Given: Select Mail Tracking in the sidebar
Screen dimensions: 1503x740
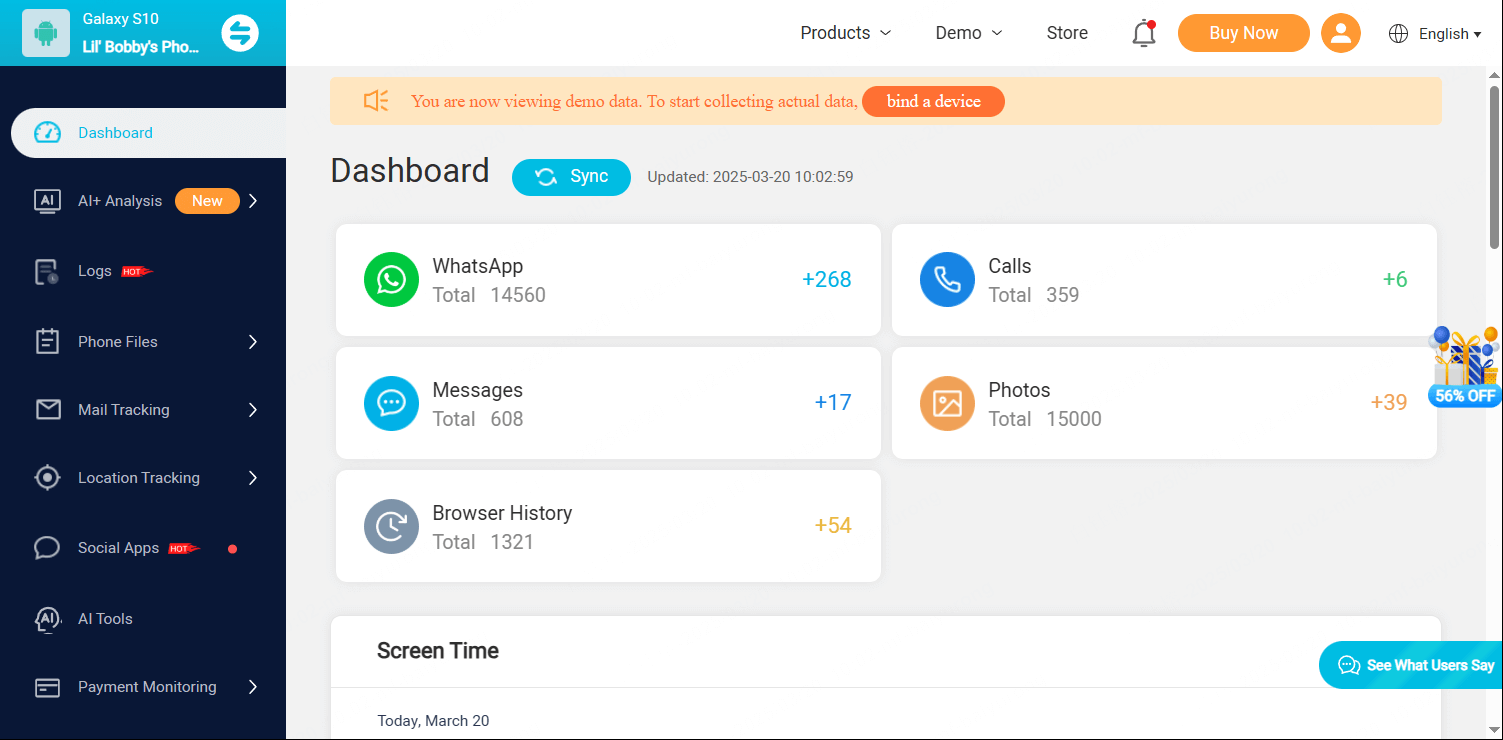Looking at the screenshot, I should pyautogui.click(x=124, y=410).
